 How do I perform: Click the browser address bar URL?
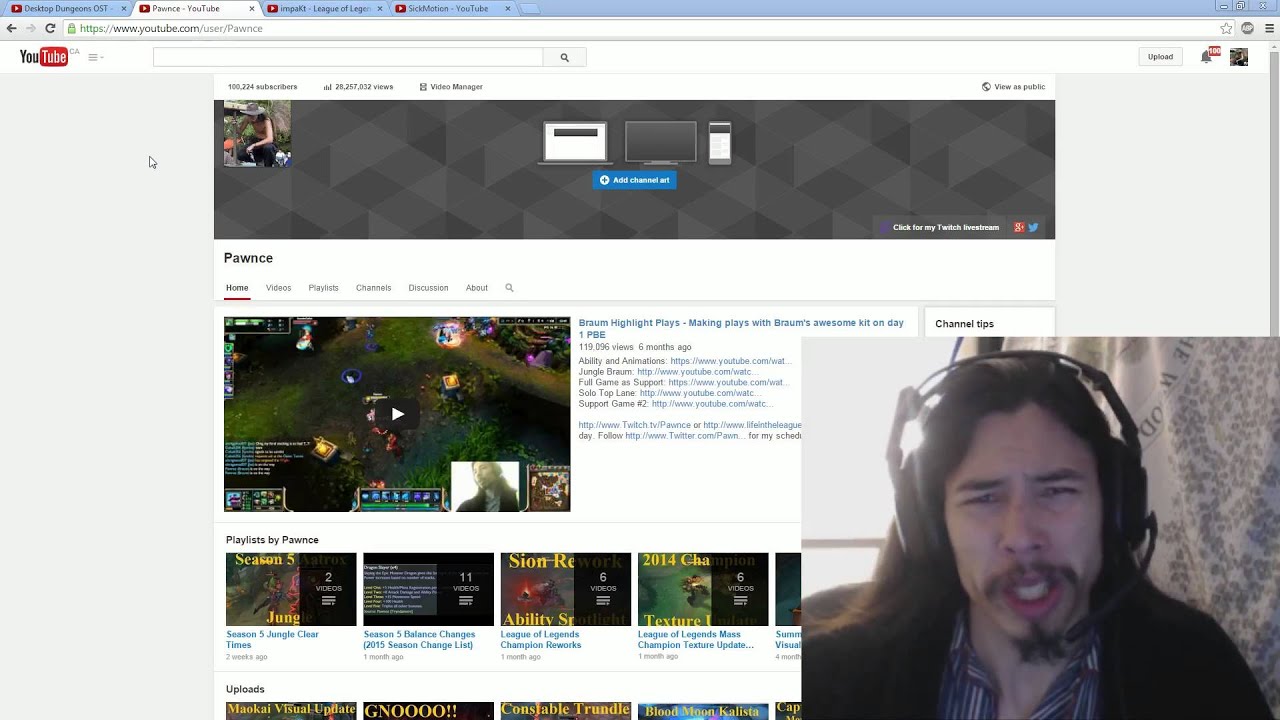pyautogui.click(x=171, y=28)
